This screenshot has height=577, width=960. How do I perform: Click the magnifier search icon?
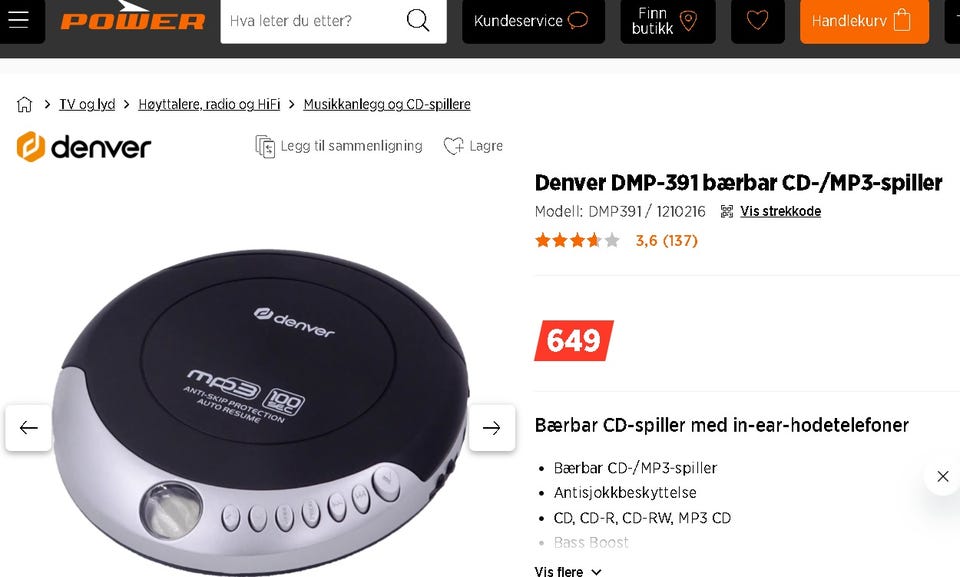coord(418,20)
